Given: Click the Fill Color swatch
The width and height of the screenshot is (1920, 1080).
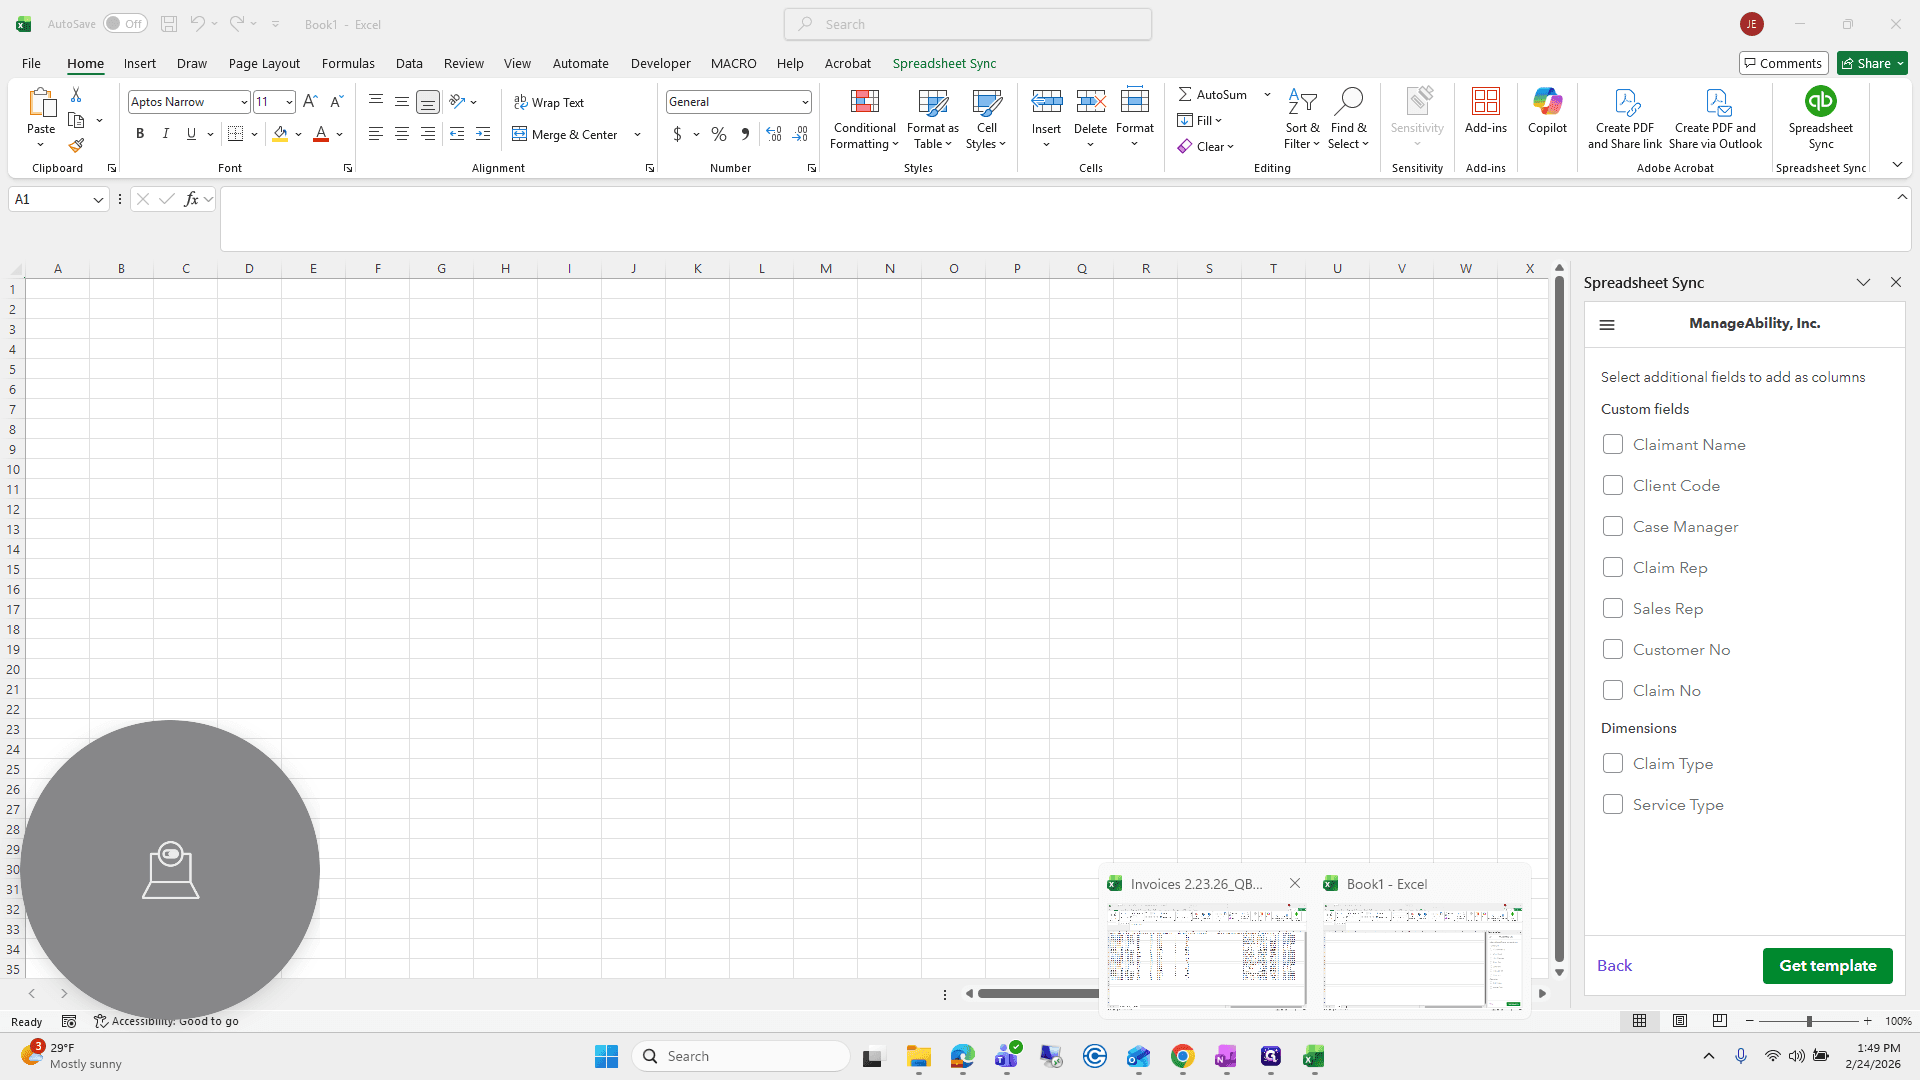Looking at the screenshot, I should click(280, 134).
